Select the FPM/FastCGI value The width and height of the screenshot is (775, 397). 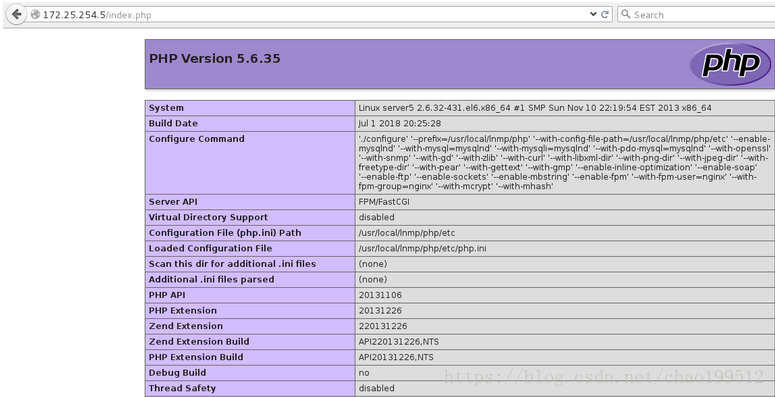click(x=384, y=202)
